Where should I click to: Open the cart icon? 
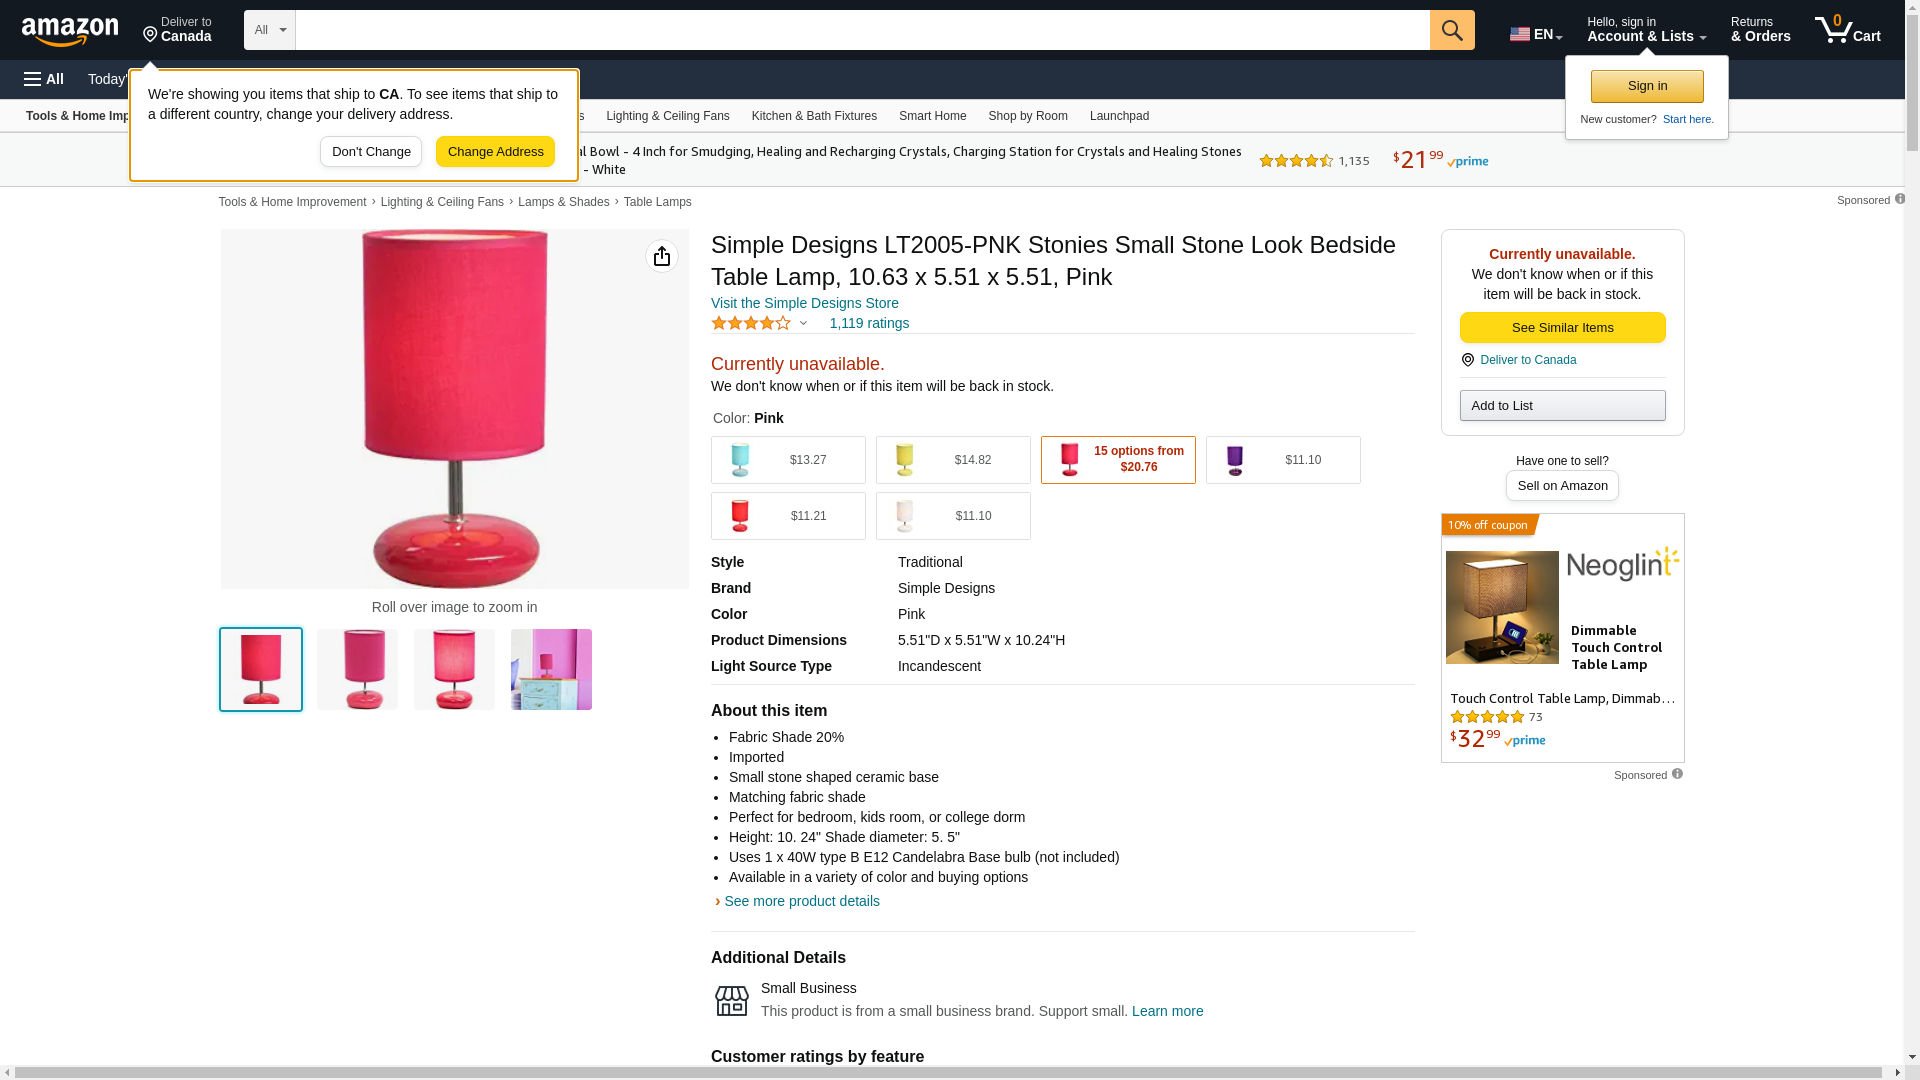click(1847, 30)
